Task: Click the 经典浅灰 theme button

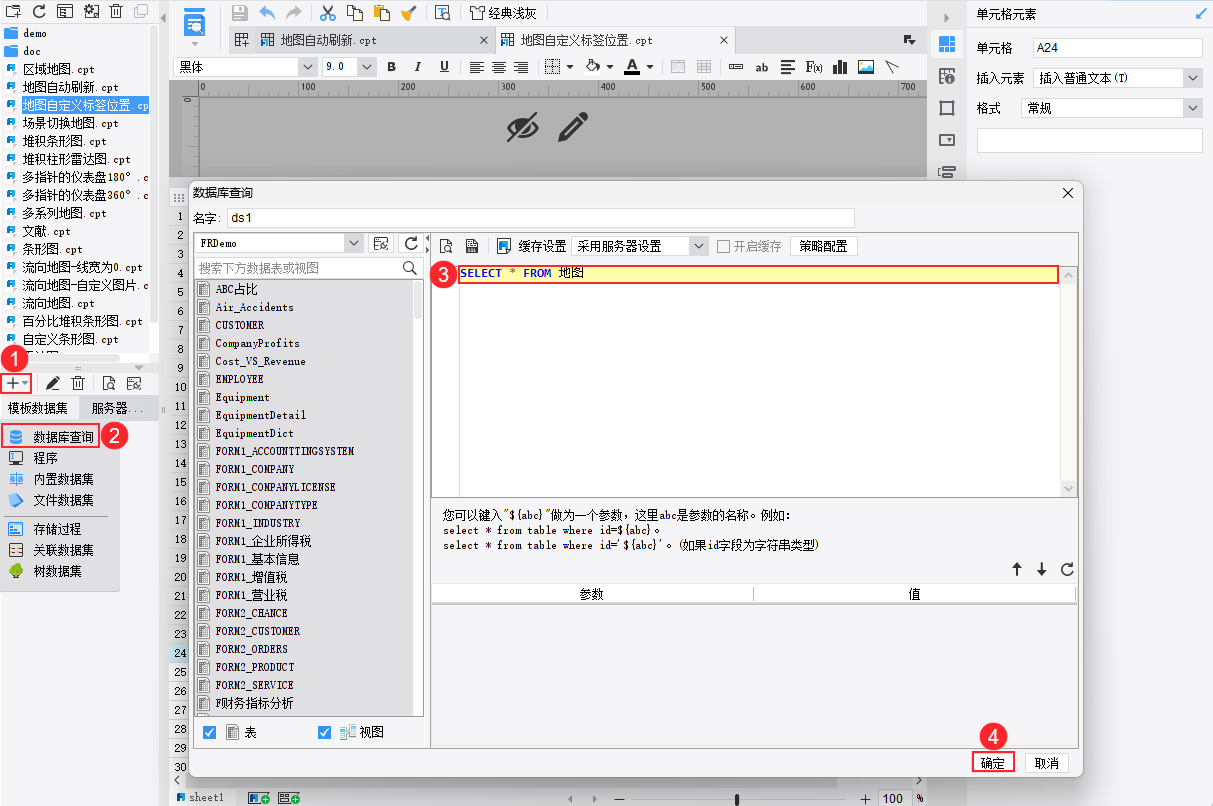Action: pyautogui.click(x=503, y=13)
